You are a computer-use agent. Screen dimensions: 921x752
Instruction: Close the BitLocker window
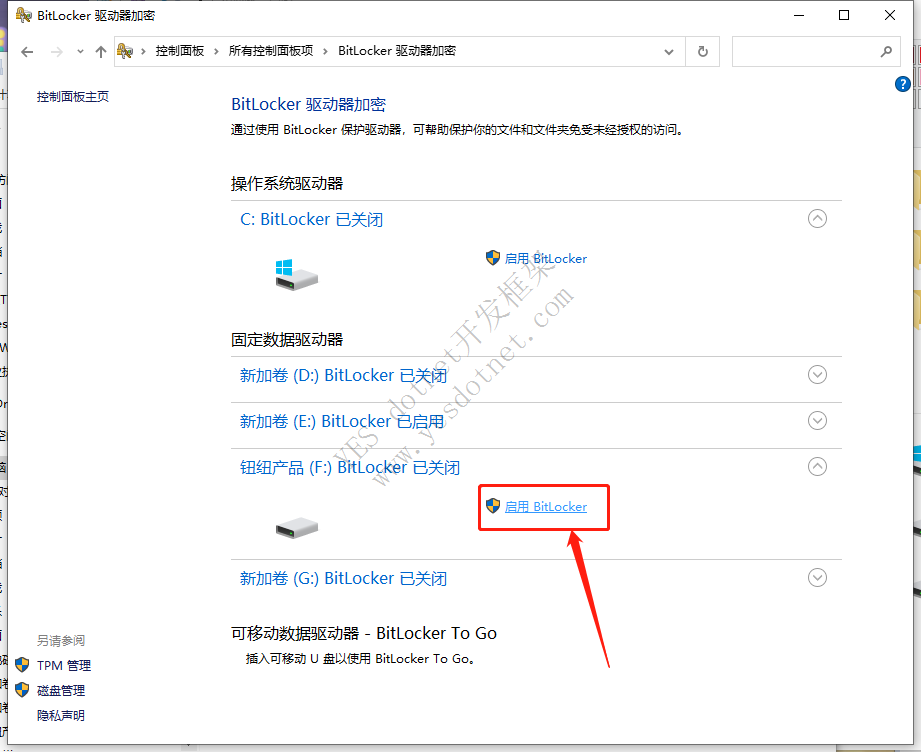[890, 15]
